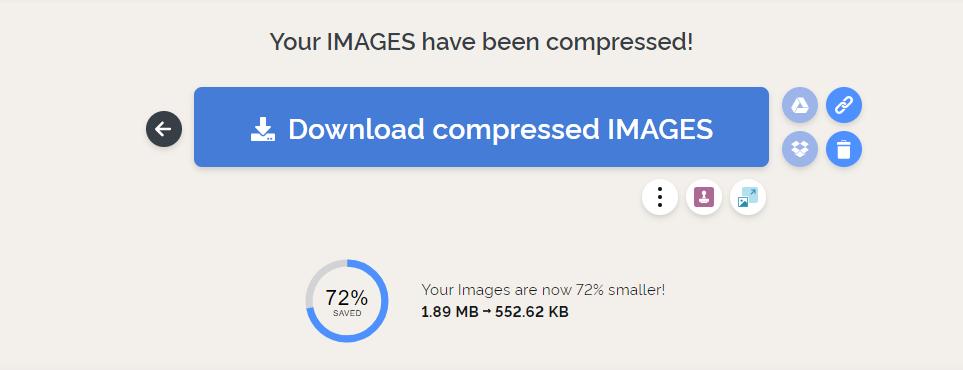
Task: Save compressed images to Google Drive
Action: tap(800, 105)
